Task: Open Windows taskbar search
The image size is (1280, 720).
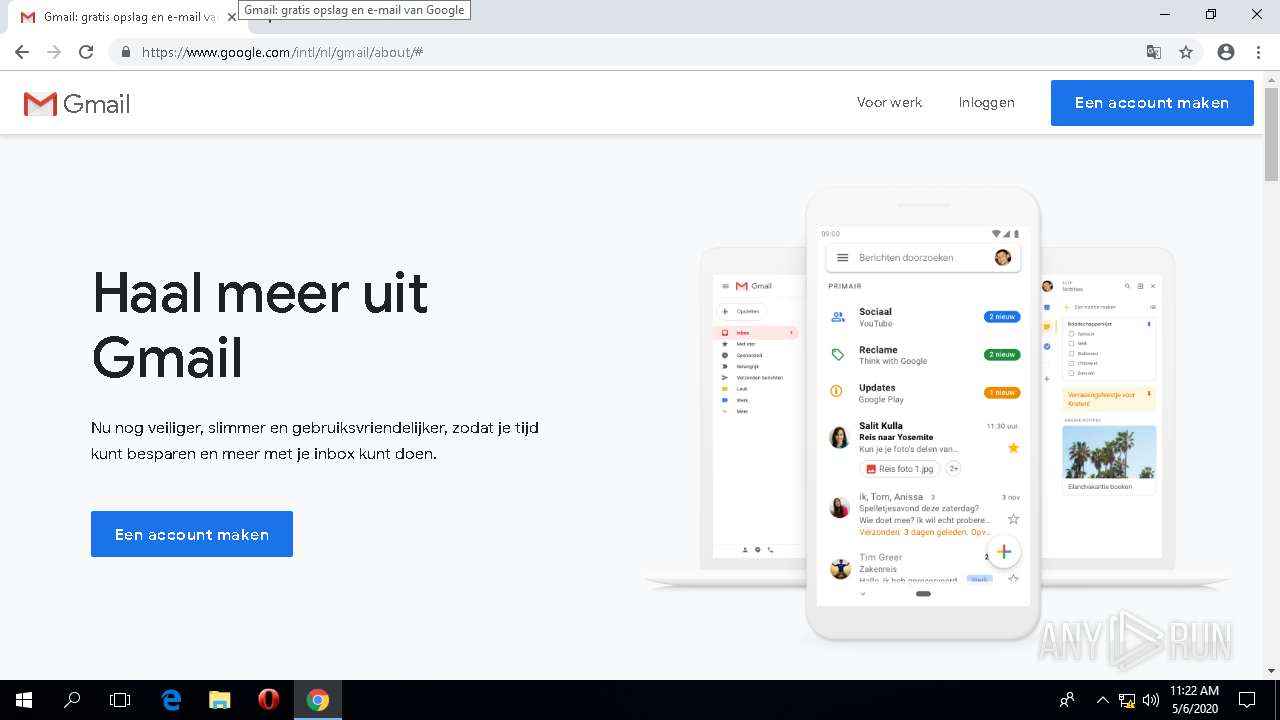Action: [x=72, y=700]
